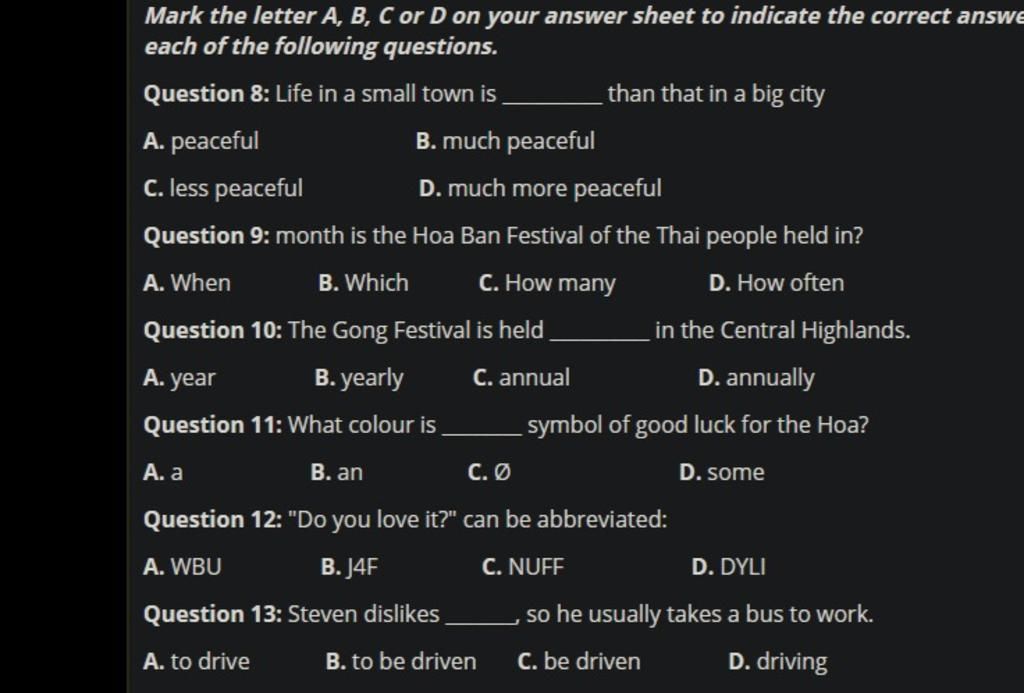Choose A. When for Question 9
1024x693 pixels.
point(187,283)
